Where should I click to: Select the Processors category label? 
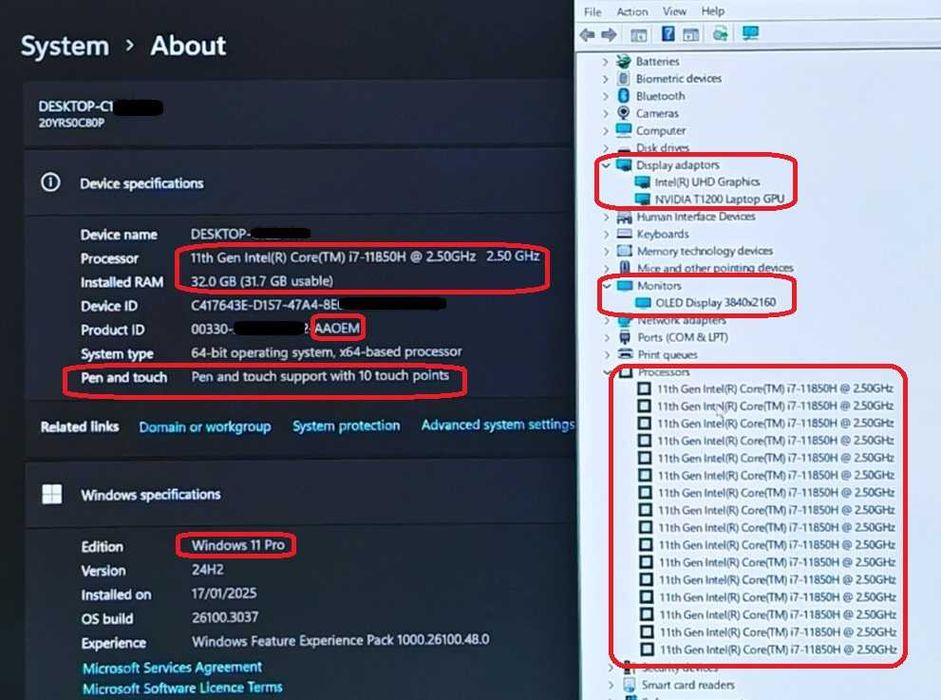click(664, 372)
